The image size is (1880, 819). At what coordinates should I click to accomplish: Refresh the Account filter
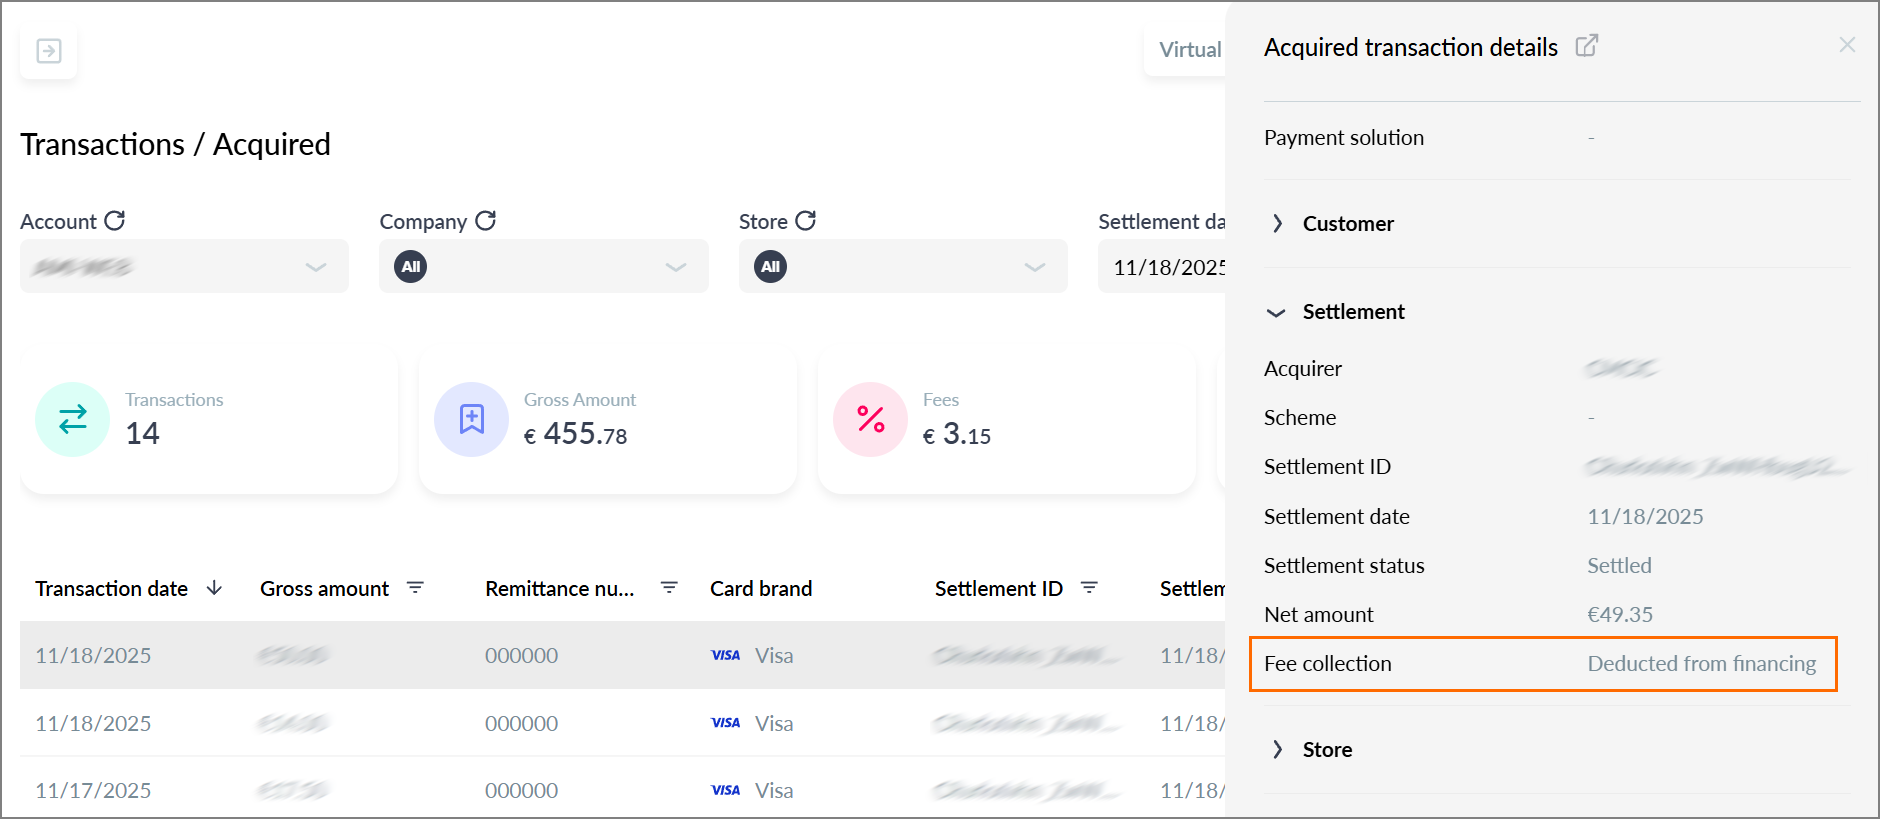tap(115, 220)
